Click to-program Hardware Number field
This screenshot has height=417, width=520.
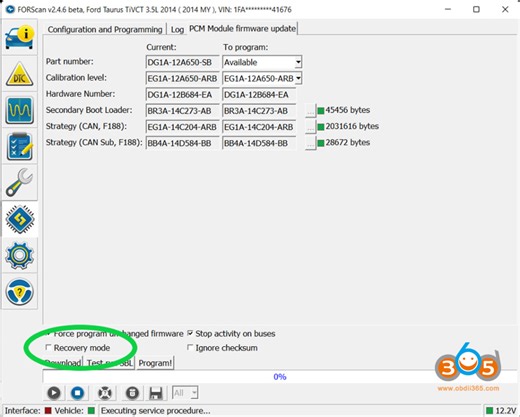coord(259,95)
